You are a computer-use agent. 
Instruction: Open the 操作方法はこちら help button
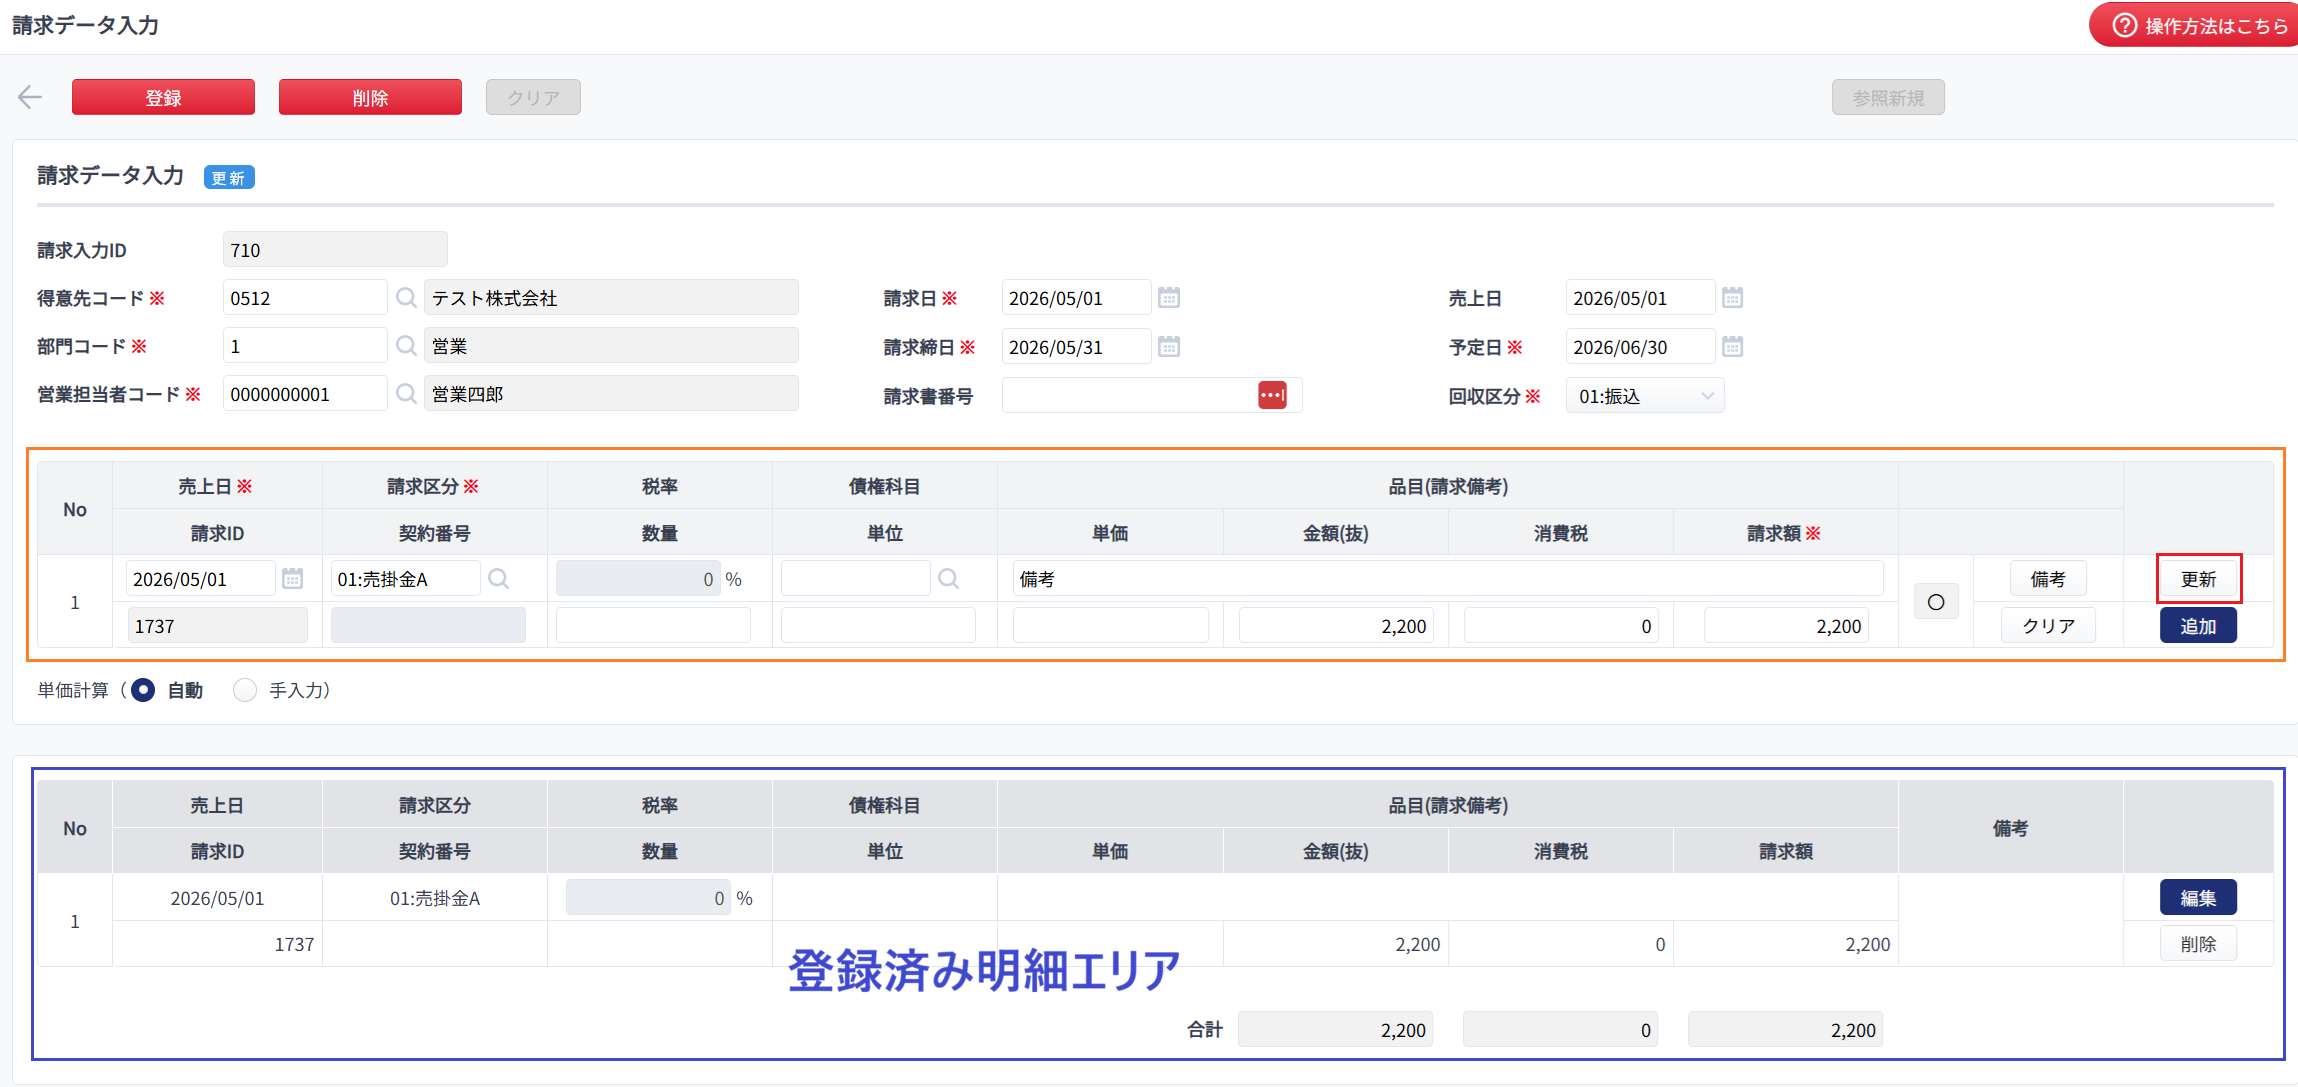pyautogui.click(x=2194, y=25)
